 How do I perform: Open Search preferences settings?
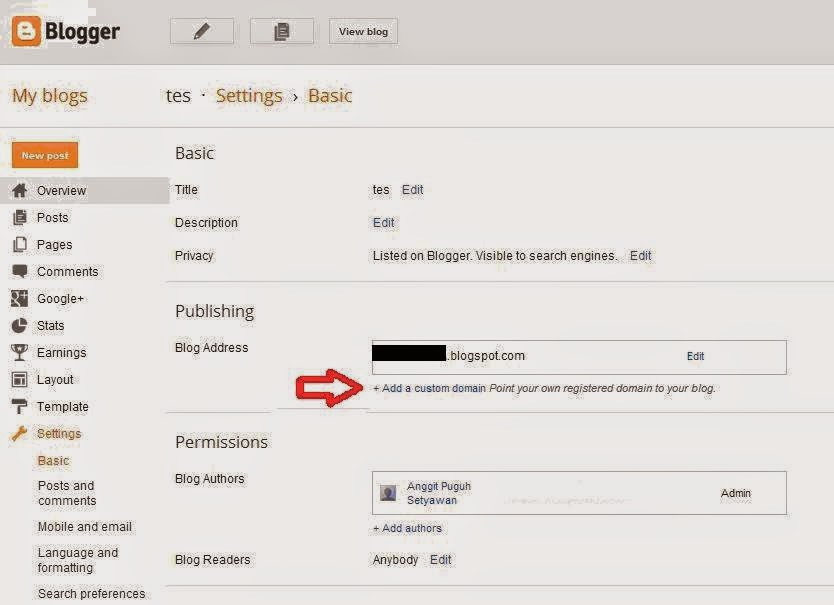(91, 593)
